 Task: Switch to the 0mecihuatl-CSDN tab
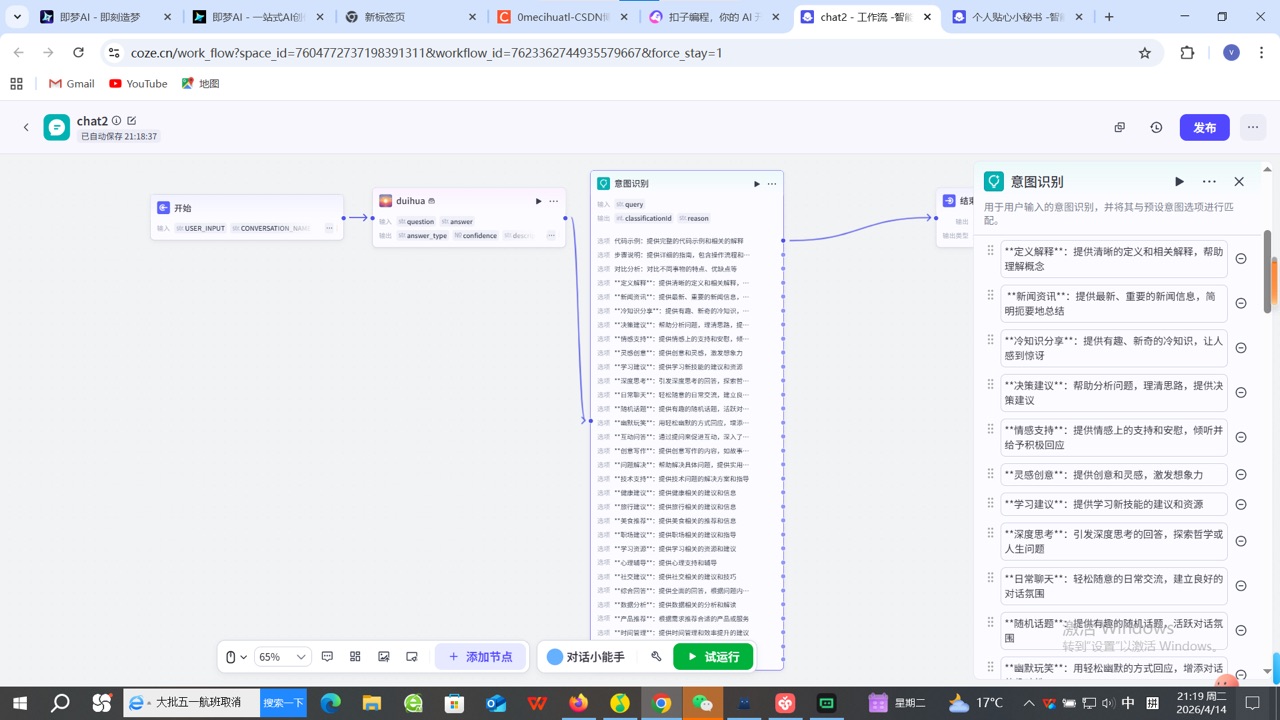560,17
